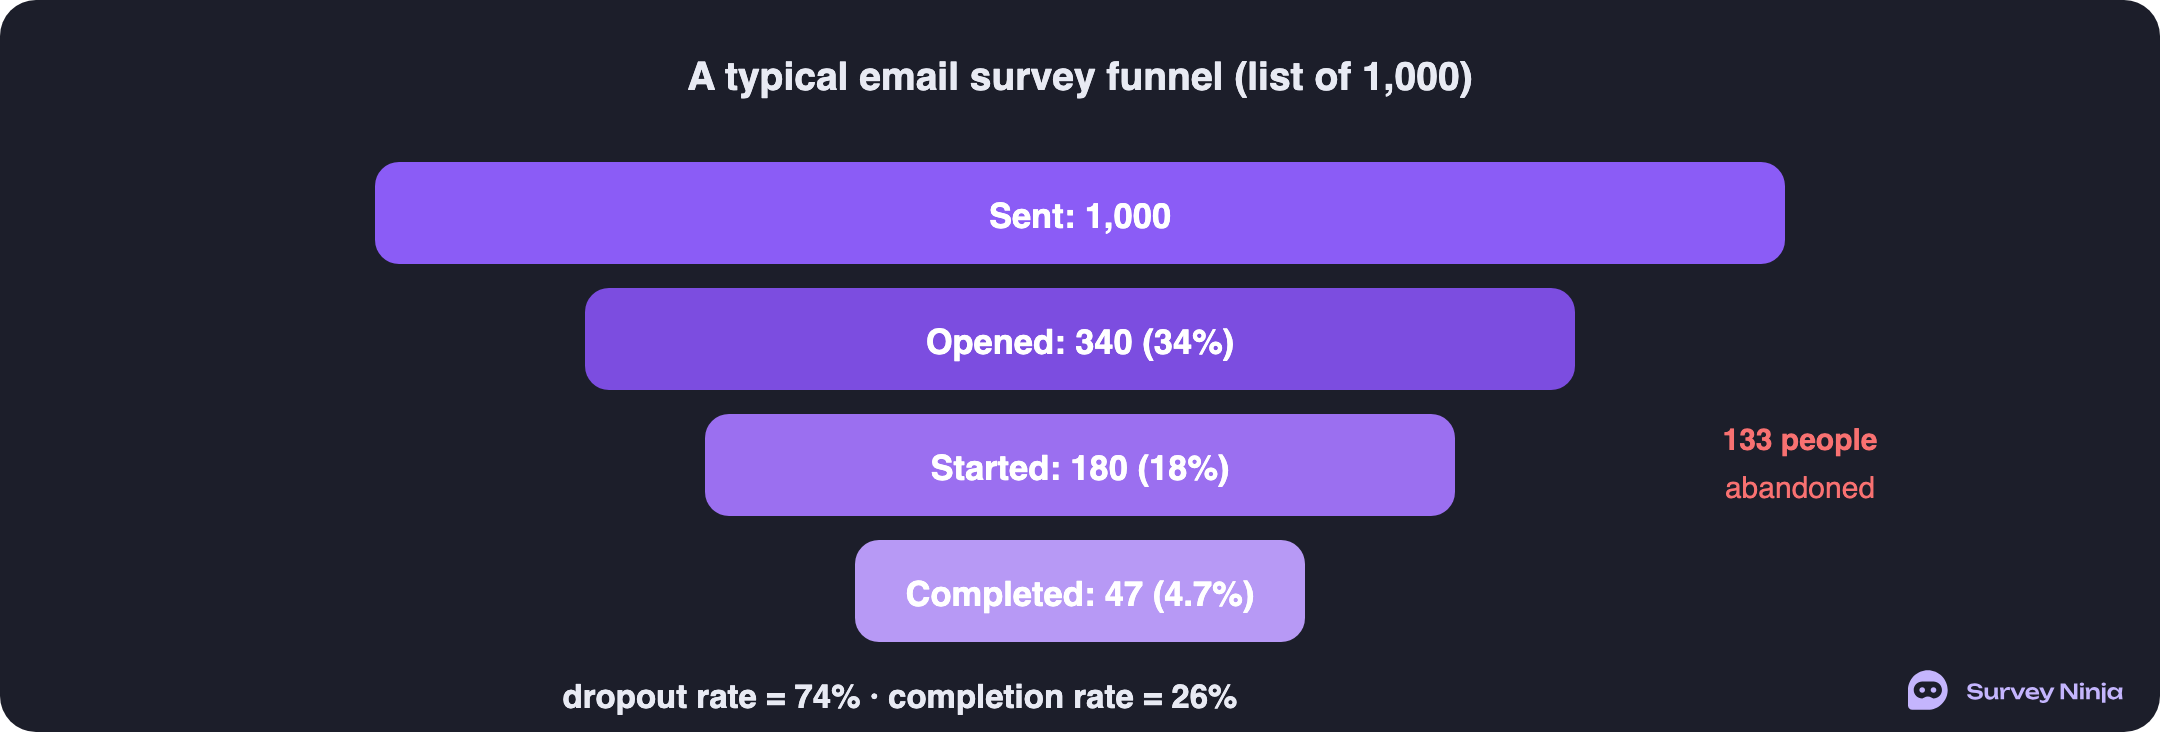Click the chart title 'A typical email survey funnel'
The image size is (2160, 732).
[x=955, y=77]
